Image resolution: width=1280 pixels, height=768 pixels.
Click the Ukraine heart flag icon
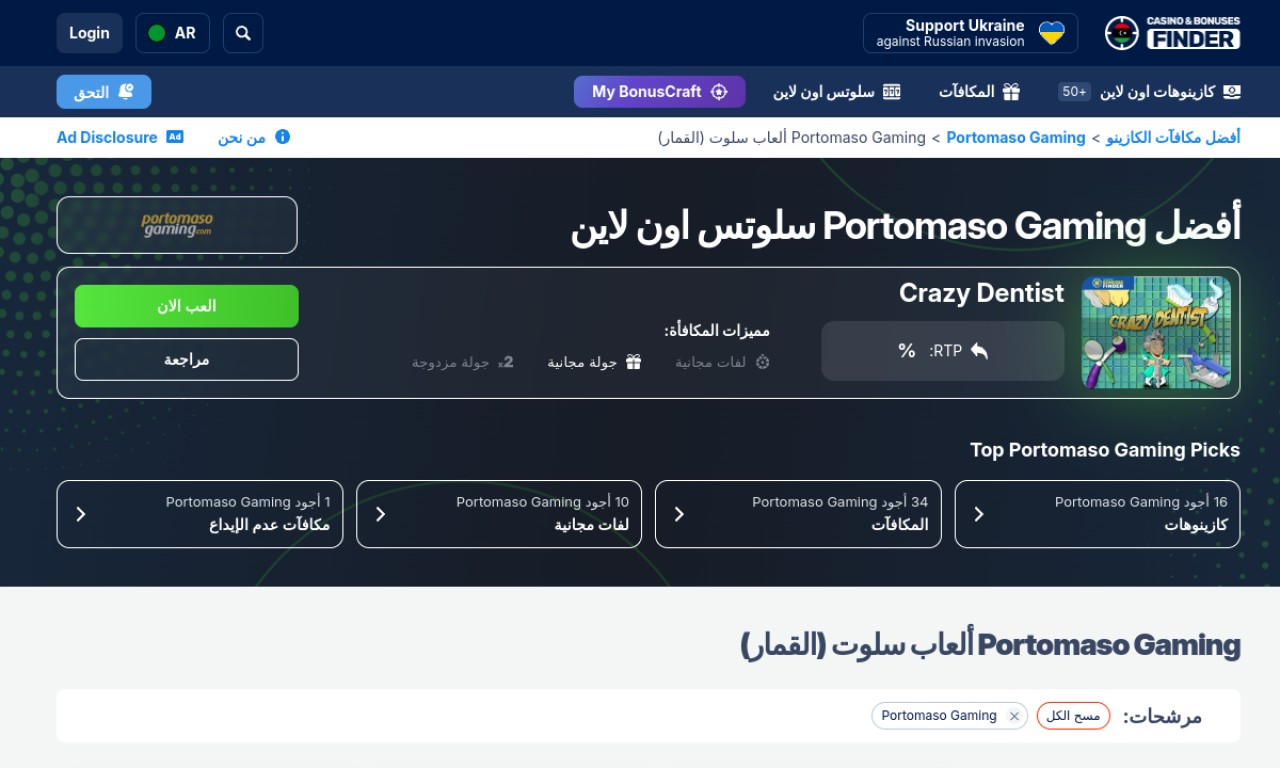1052,33
